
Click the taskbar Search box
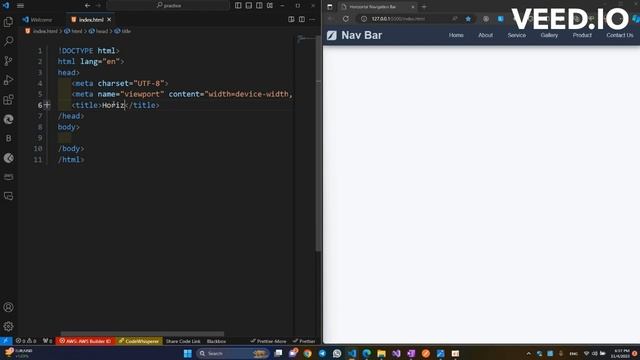point(232,353)
